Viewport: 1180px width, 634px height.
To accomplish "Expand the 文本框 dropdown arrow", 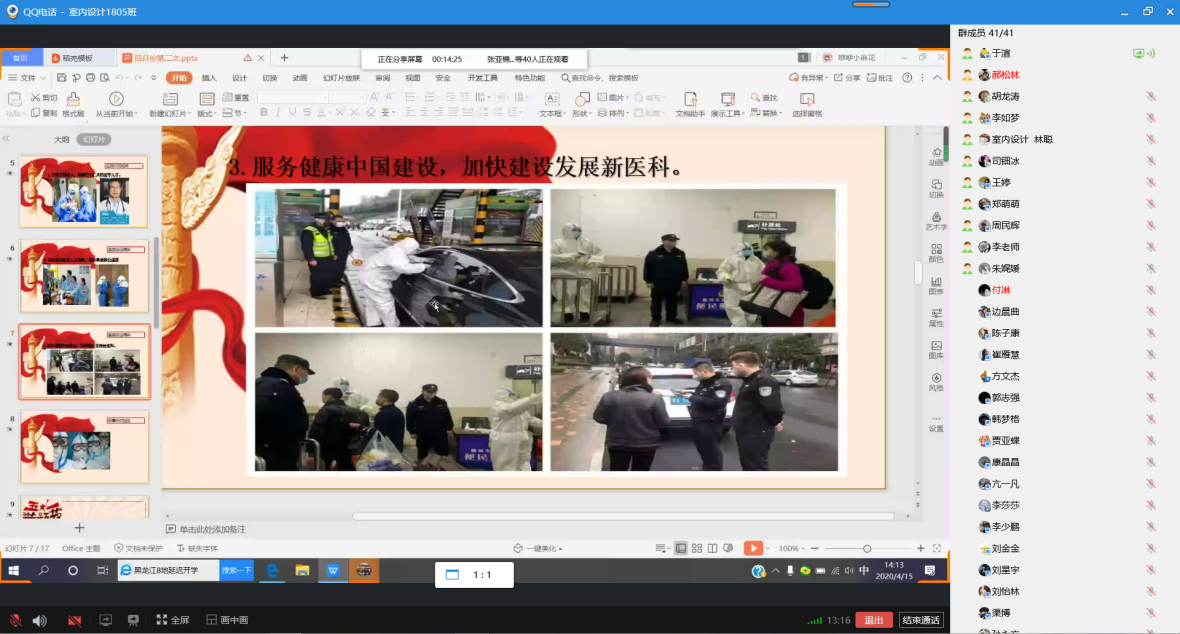I will pyautogui.click(x=565, y=114).
